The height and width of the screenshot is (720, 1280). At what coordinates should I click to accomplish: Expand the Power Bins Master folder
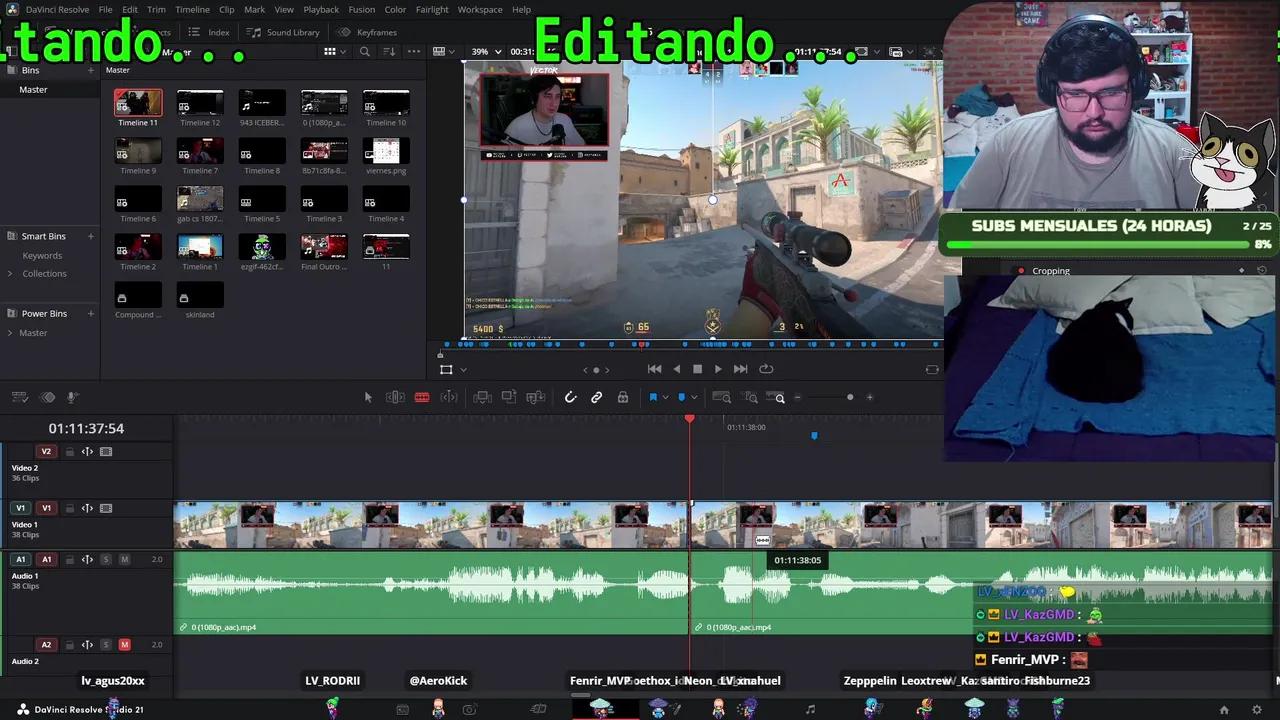(x=10, y=333)
